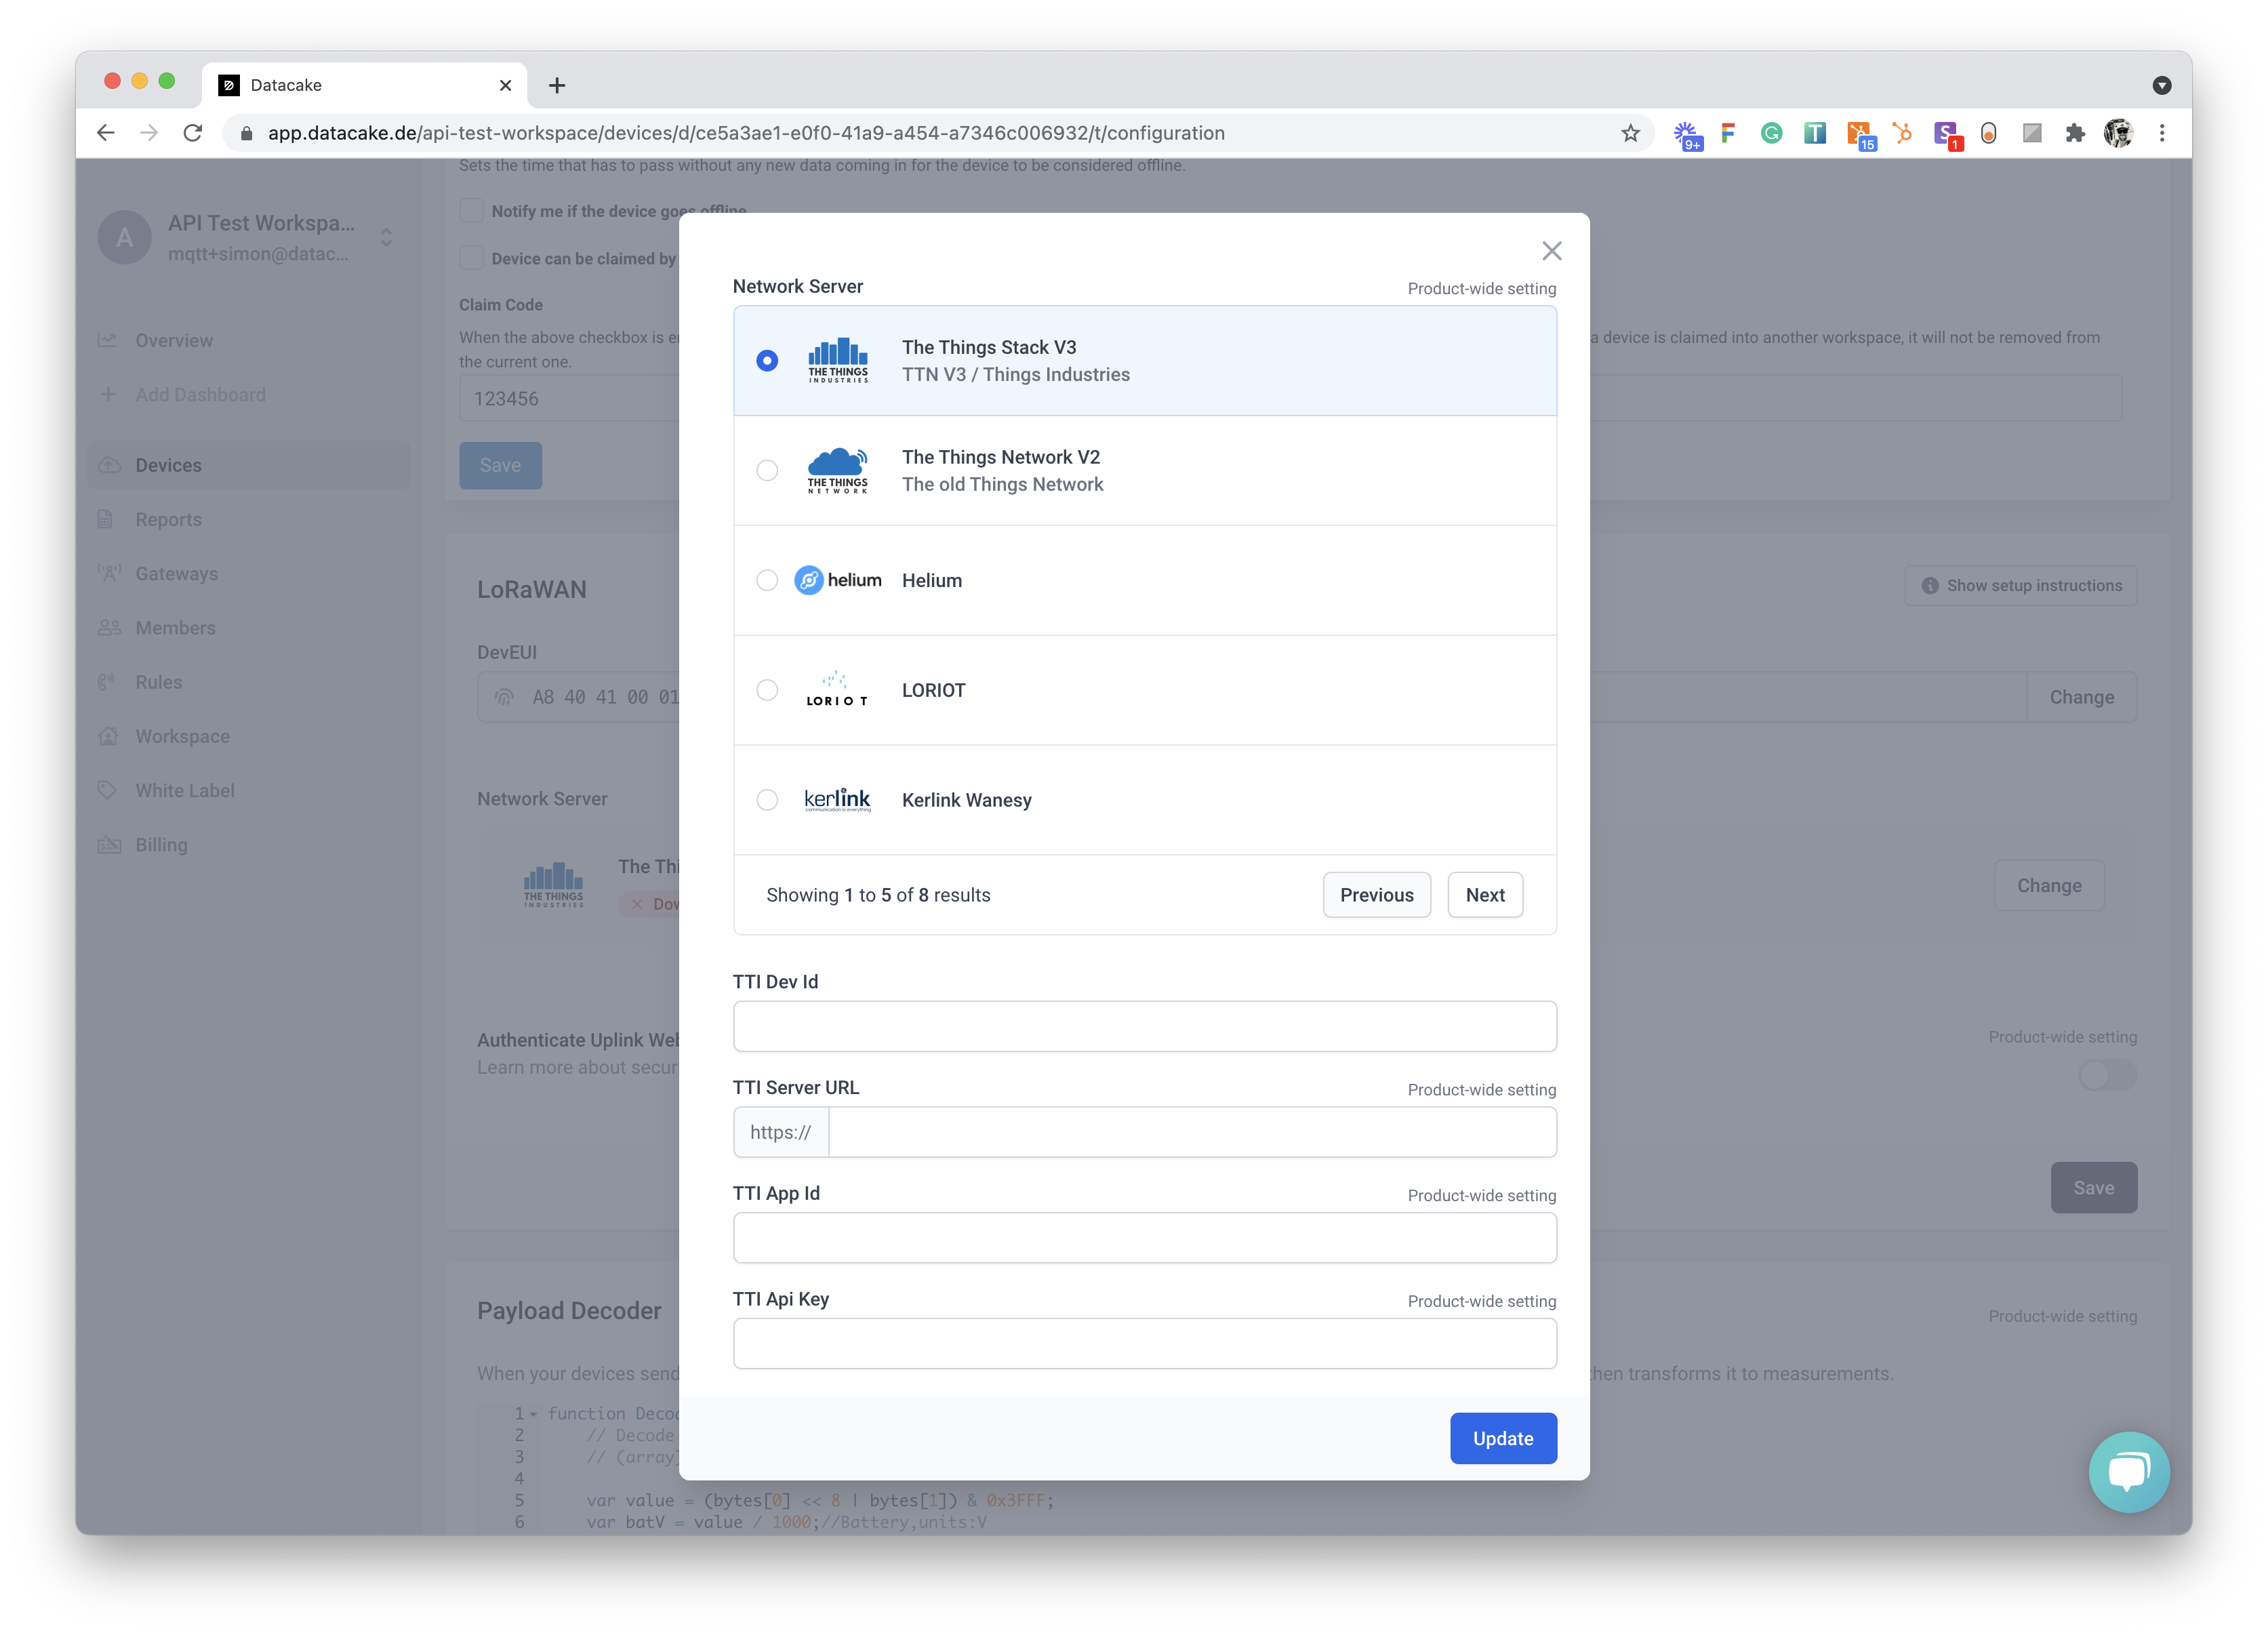Click The Things Industries logo

tap(838, 360)
